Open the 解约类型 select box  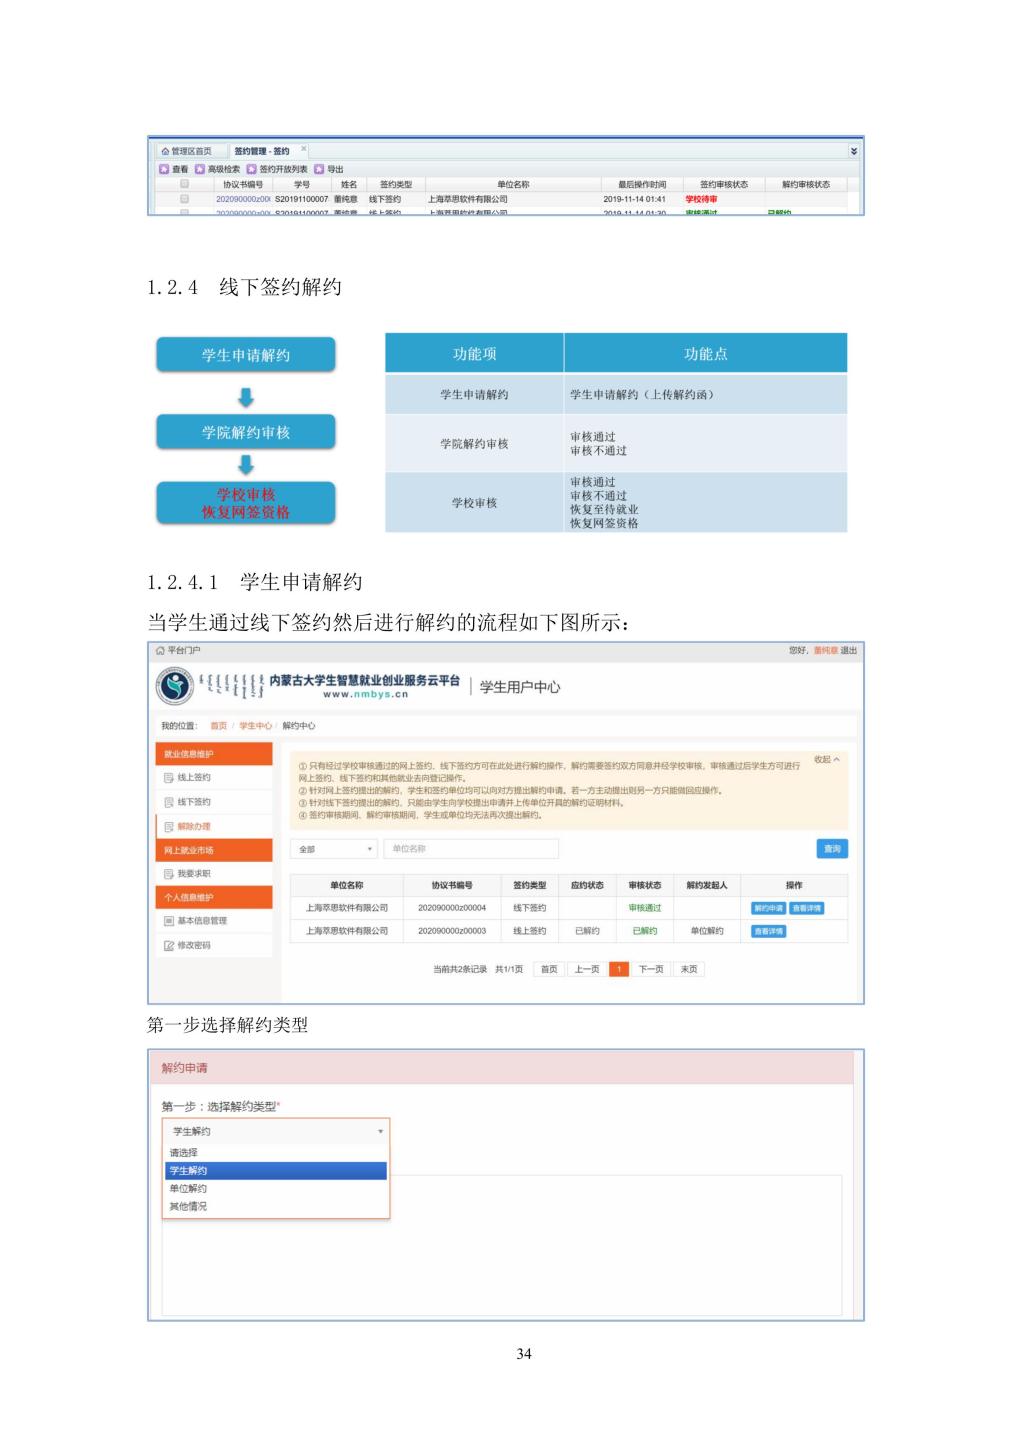(x=276, y=1131)
